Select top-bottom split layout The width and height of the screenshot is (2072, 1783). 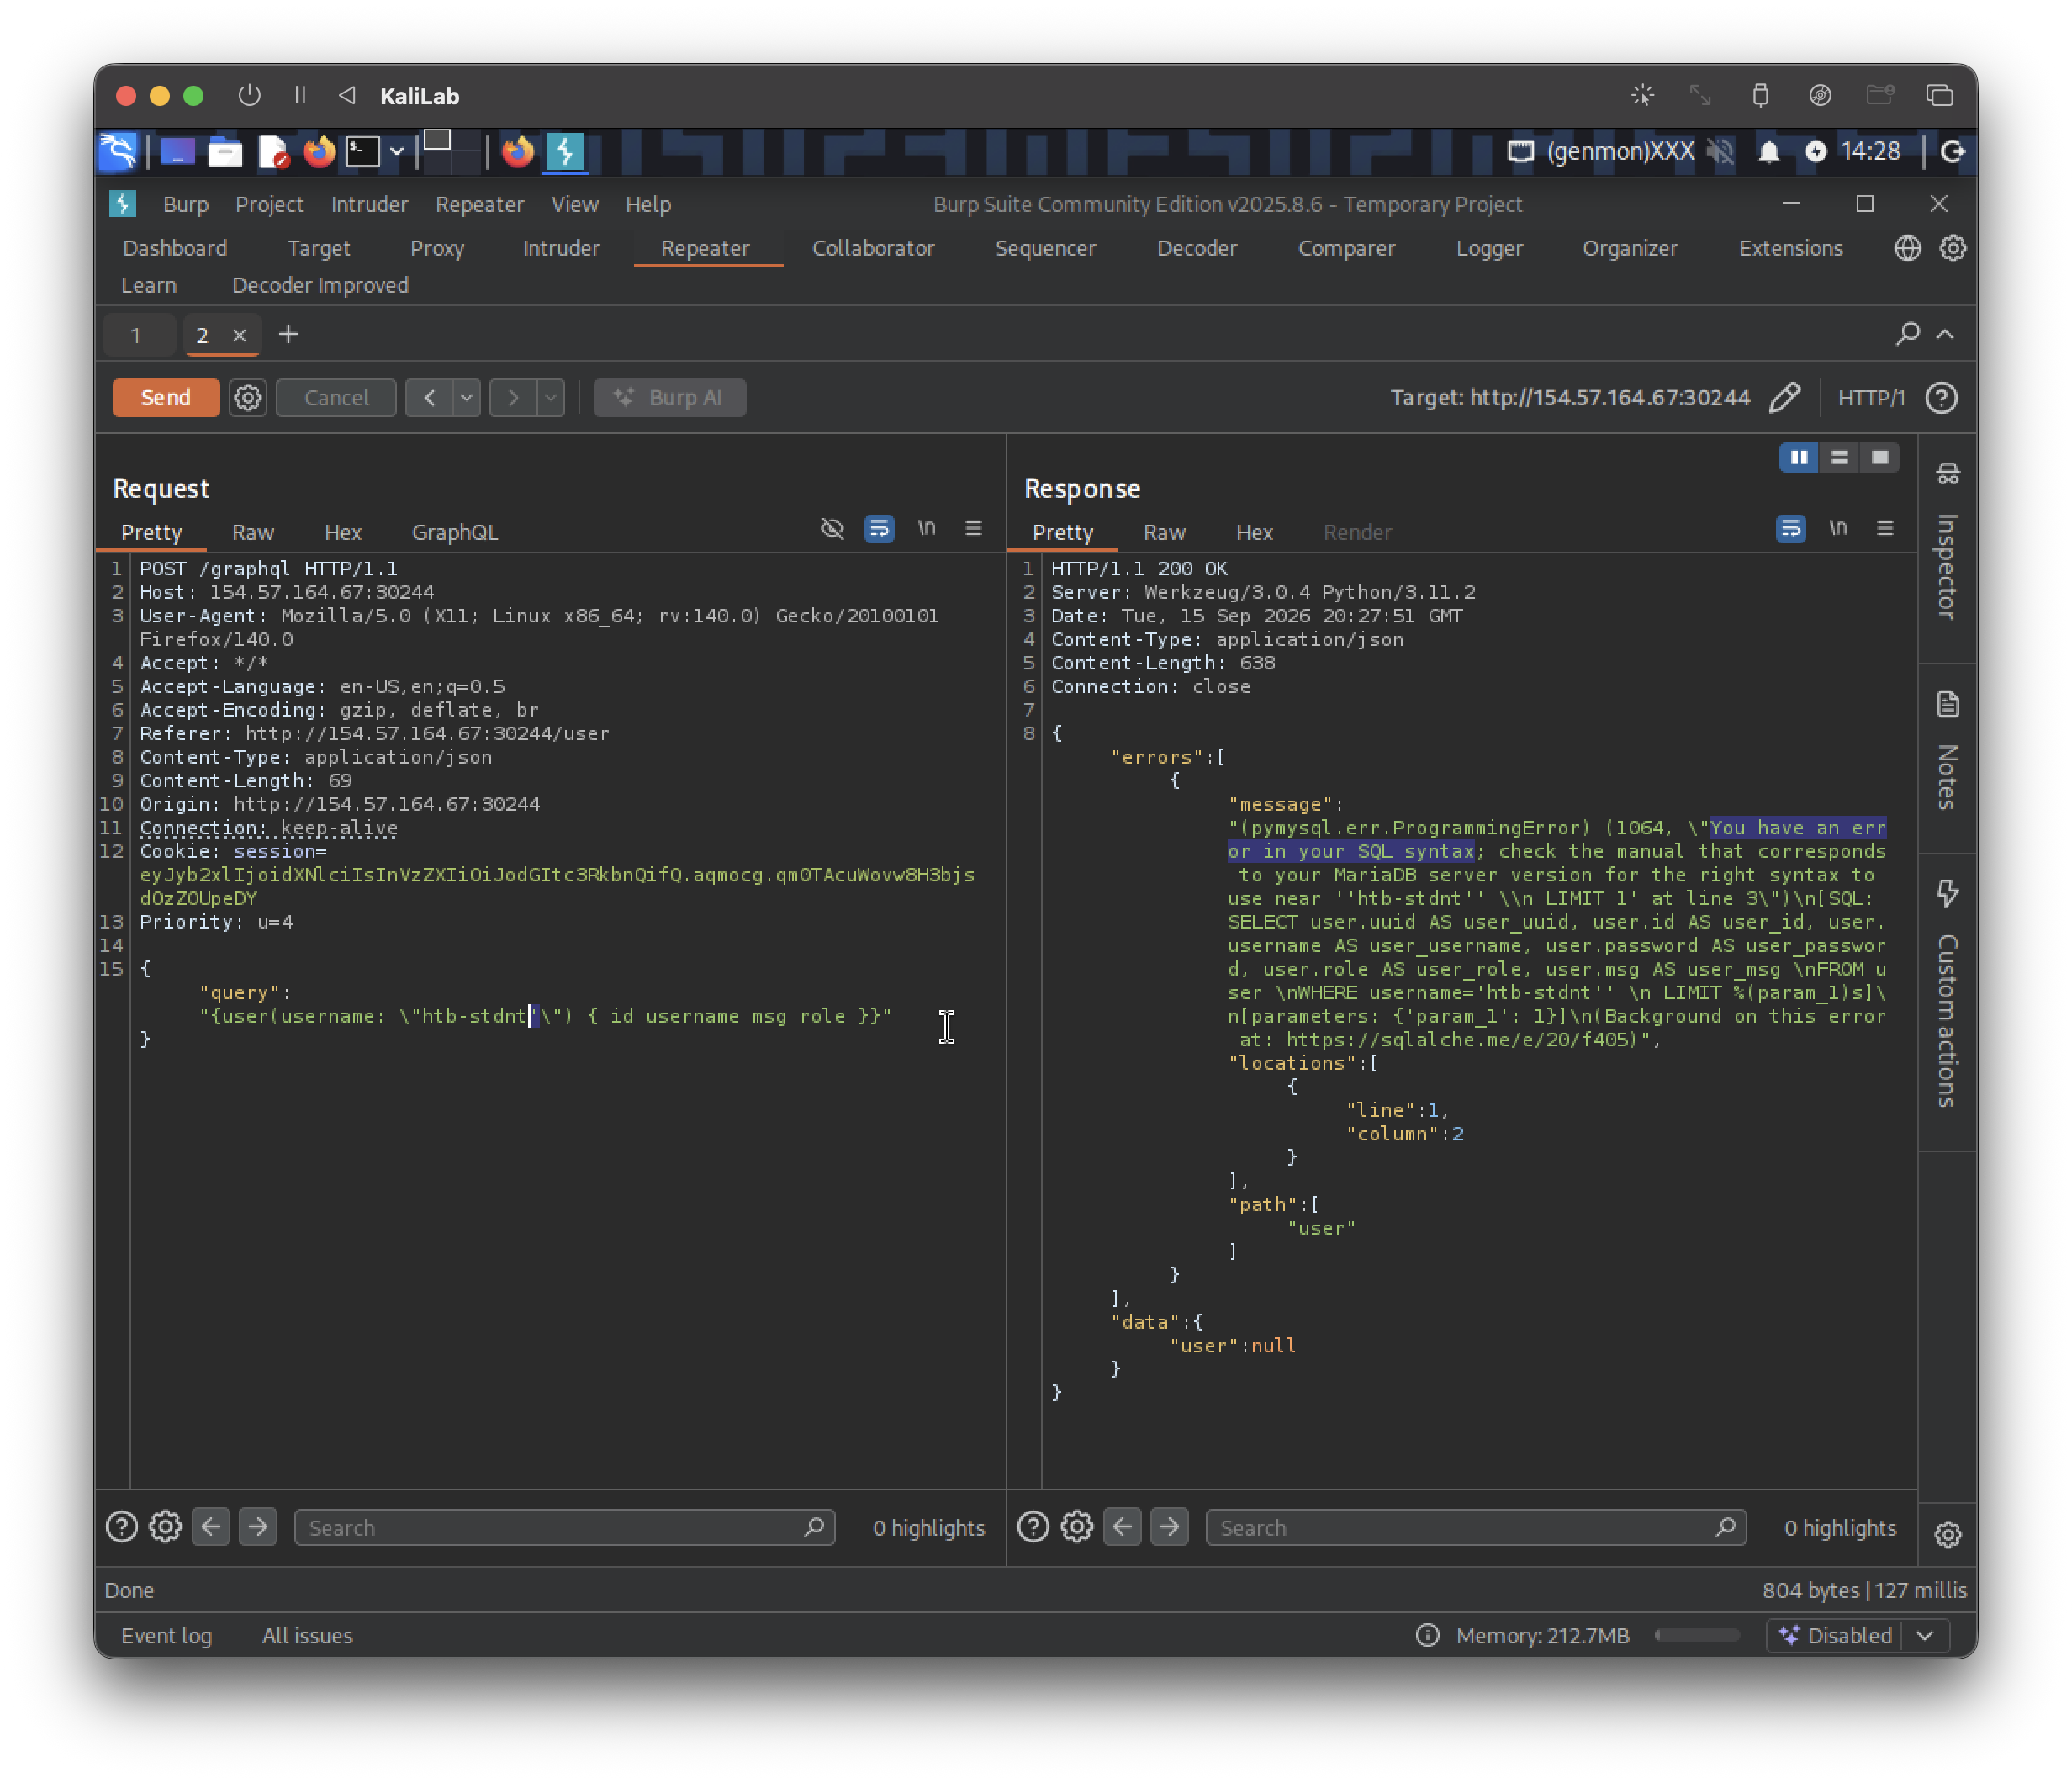[1839, 457]
